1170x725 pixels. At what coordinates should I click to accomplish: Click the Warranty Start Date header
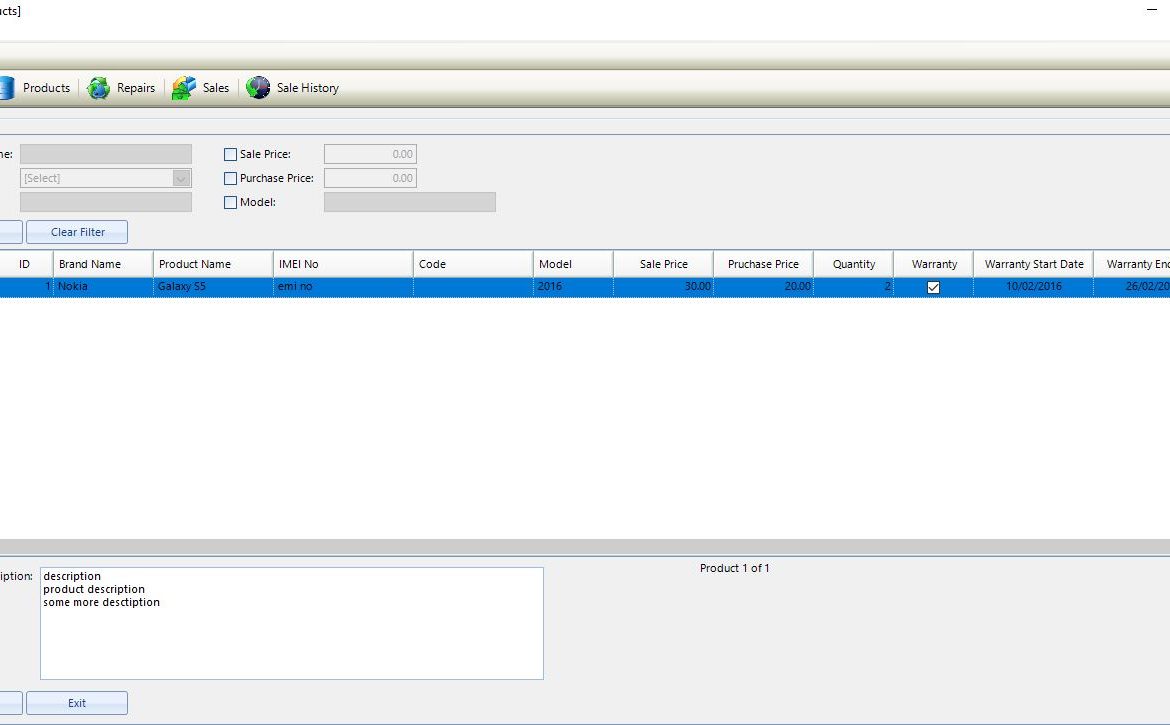coord(1033,264)
